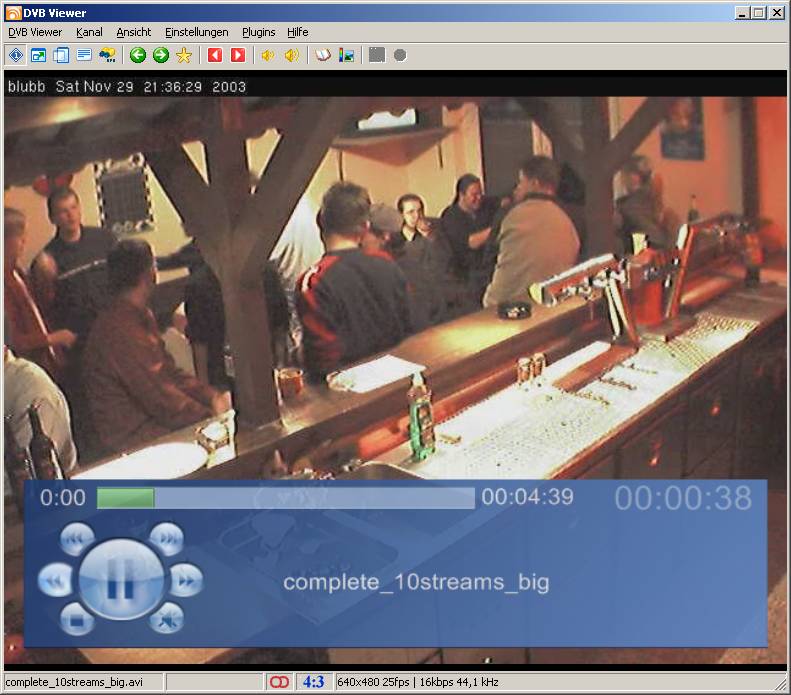The height and width of the screenshot is (695, 791).
Task: Pause playback with the large round button
Action: 120,580
